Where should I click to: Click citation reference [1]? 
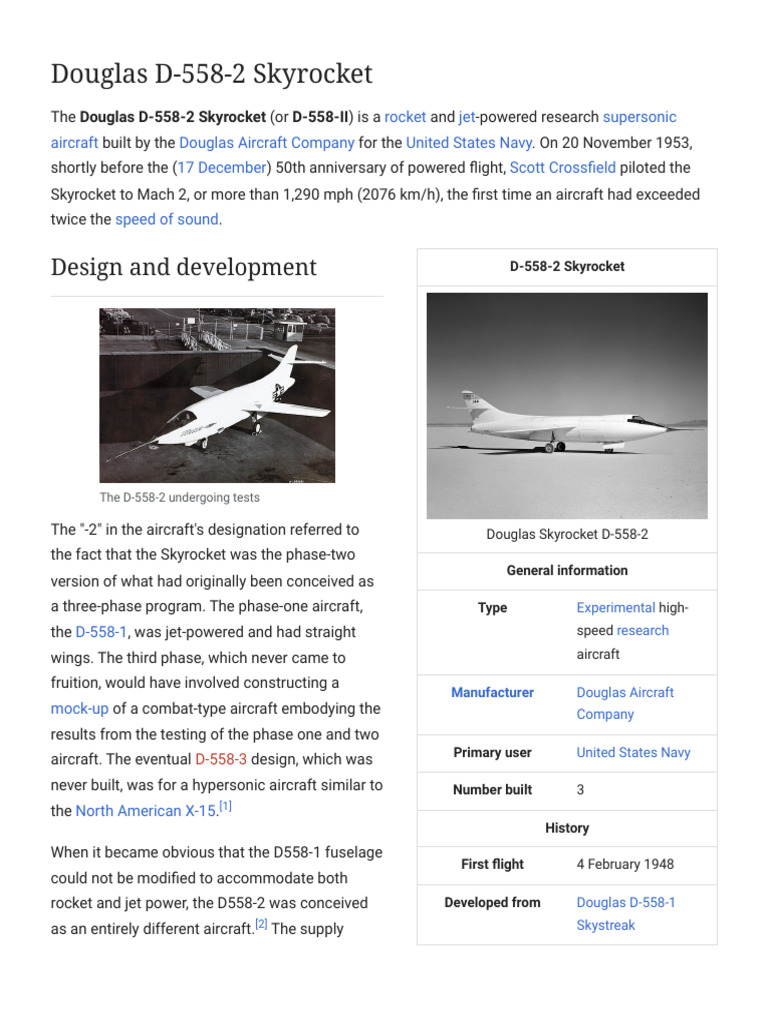pos(225,807)
